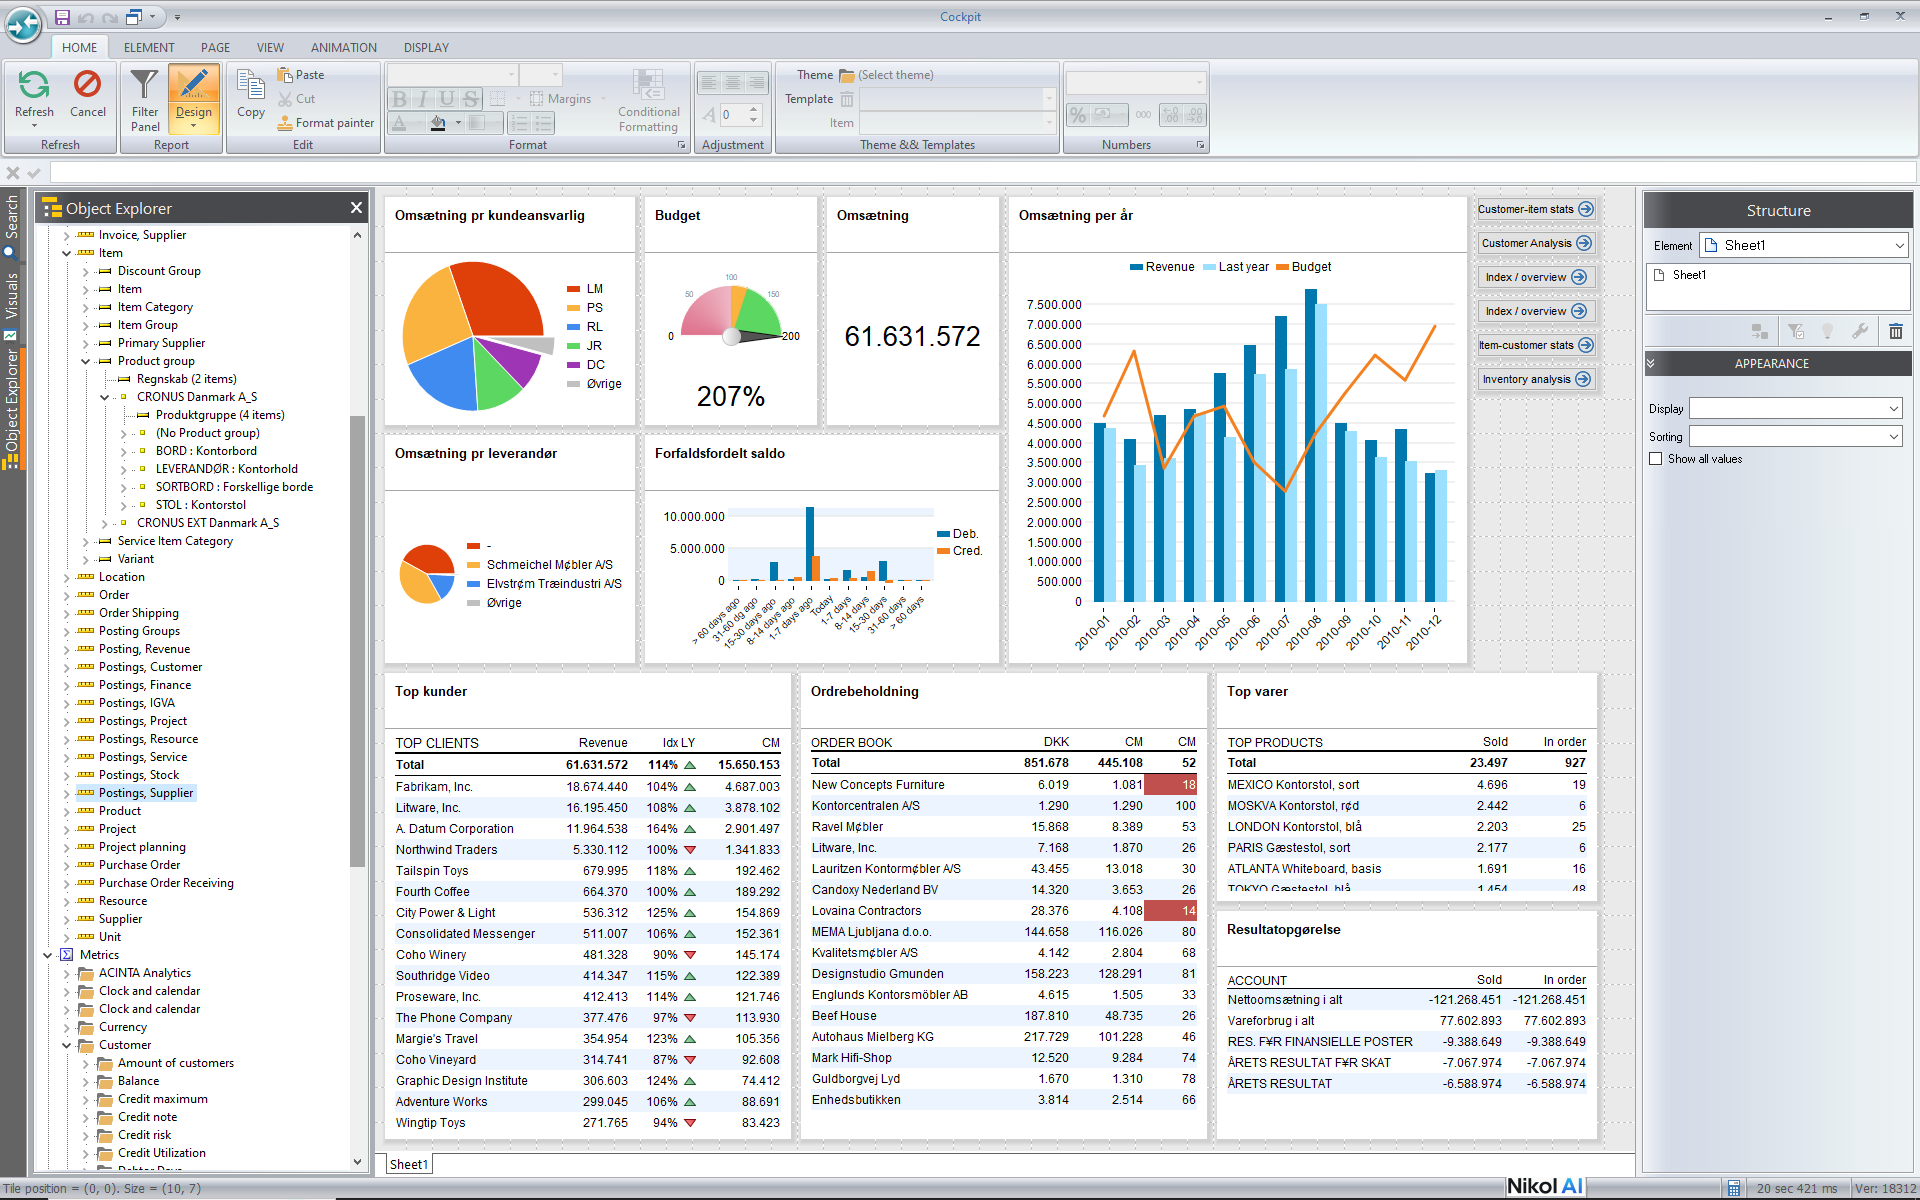Click the Cockpit application orb button
Viewport: 1920px width, 1200px height.
[x=23, y=25]
